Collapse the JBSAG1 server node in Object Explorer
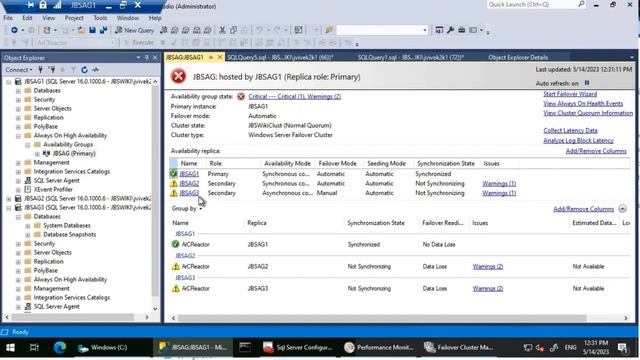 9,82
